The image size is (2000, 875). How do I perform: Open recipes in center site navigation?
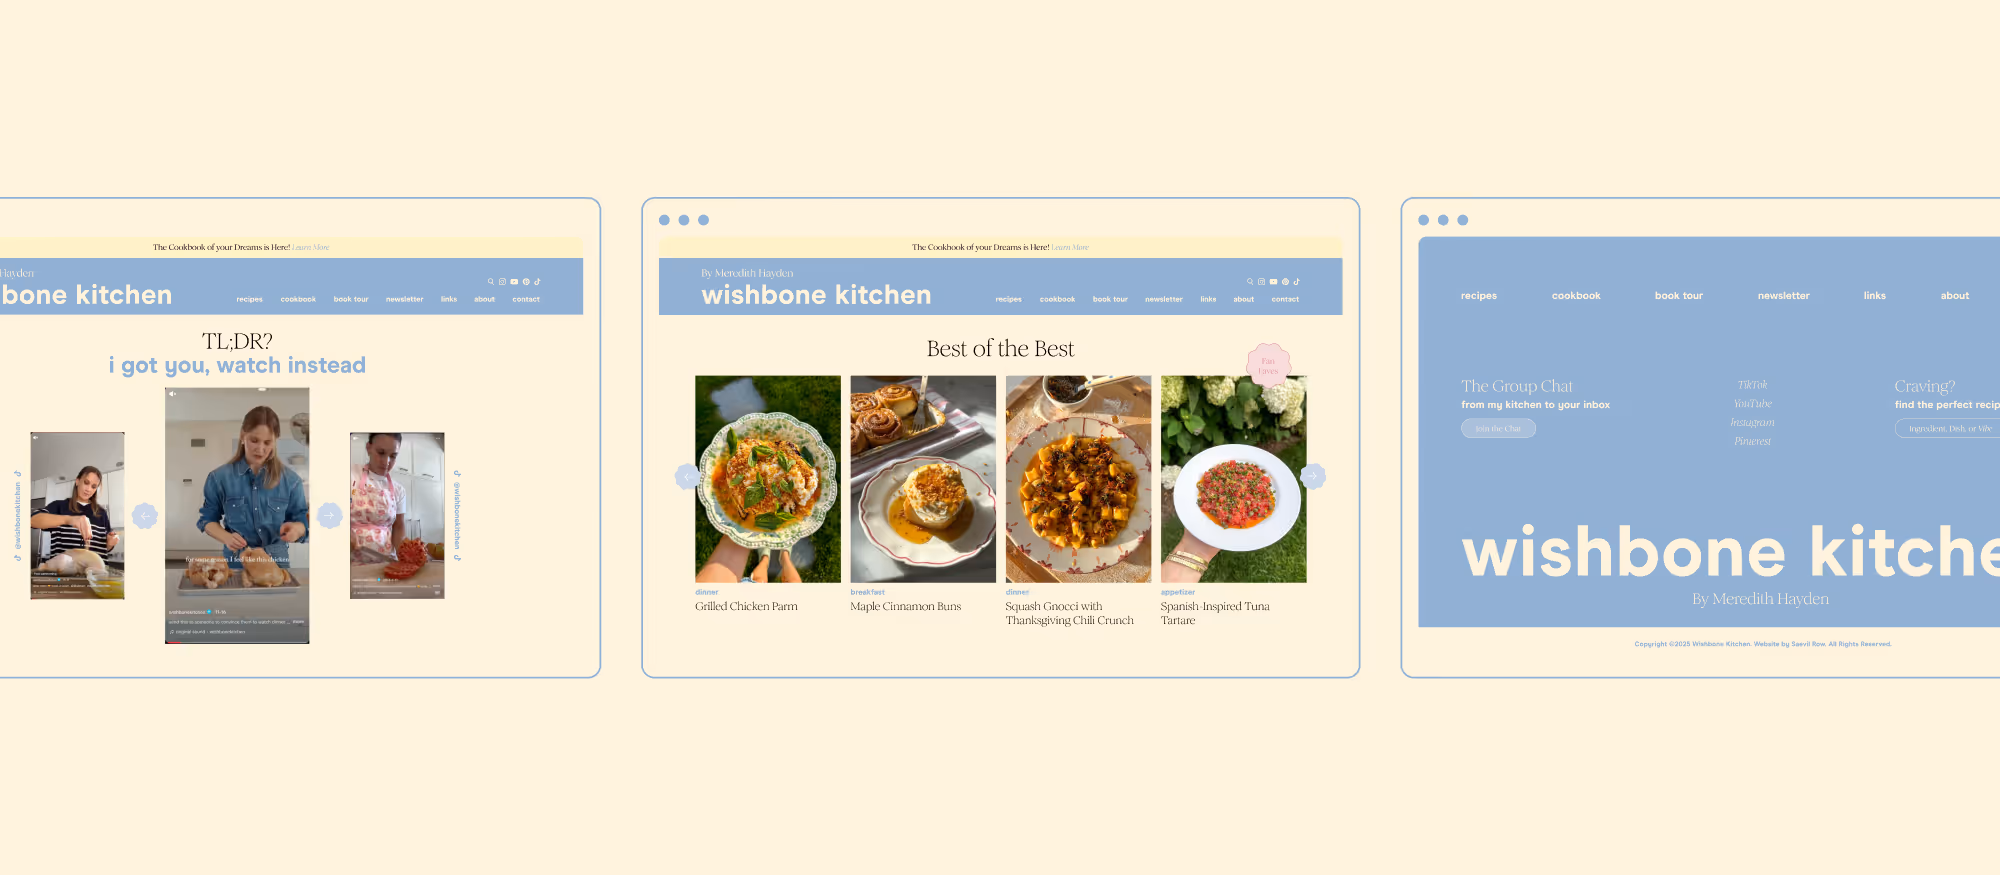(1008, 299)
